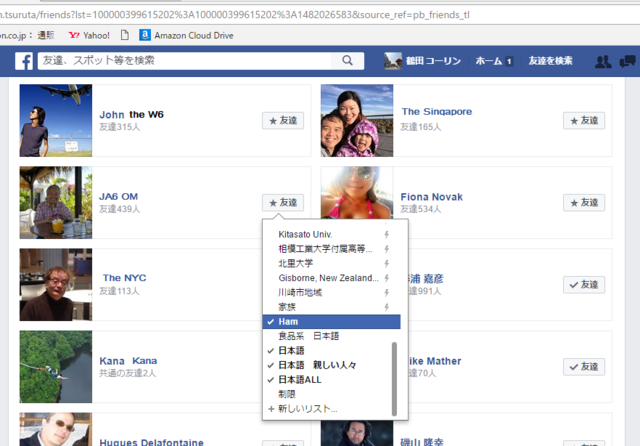The image size is (640, 446).
Task: Open JA6 OM profile name
Action: click(x=119, y=197)
